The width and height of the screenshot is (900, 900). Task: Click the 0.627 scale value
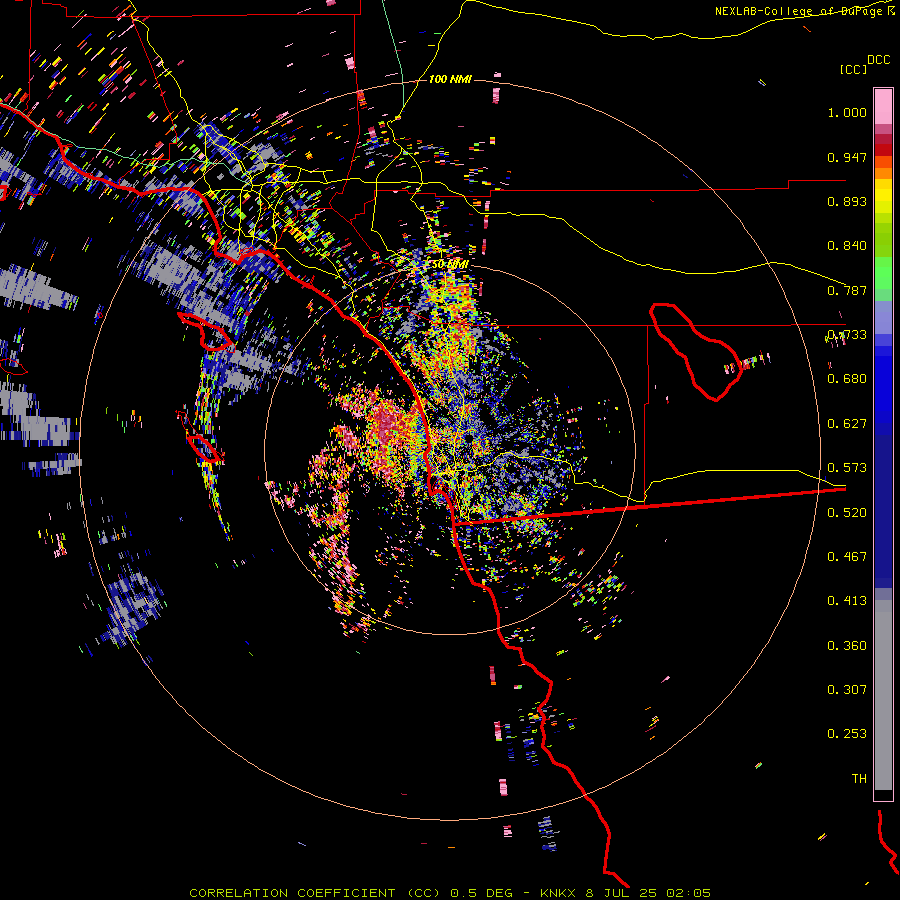[847, 424]
